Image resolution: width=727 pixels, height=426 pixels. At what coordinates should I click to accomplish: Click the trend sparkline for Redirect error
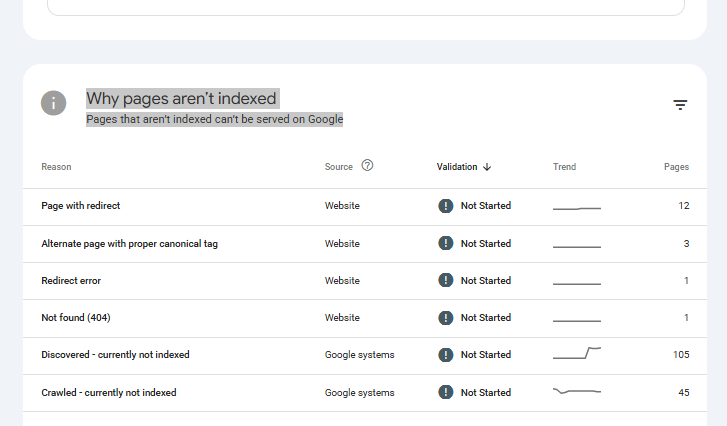click(x=577, y=284)
